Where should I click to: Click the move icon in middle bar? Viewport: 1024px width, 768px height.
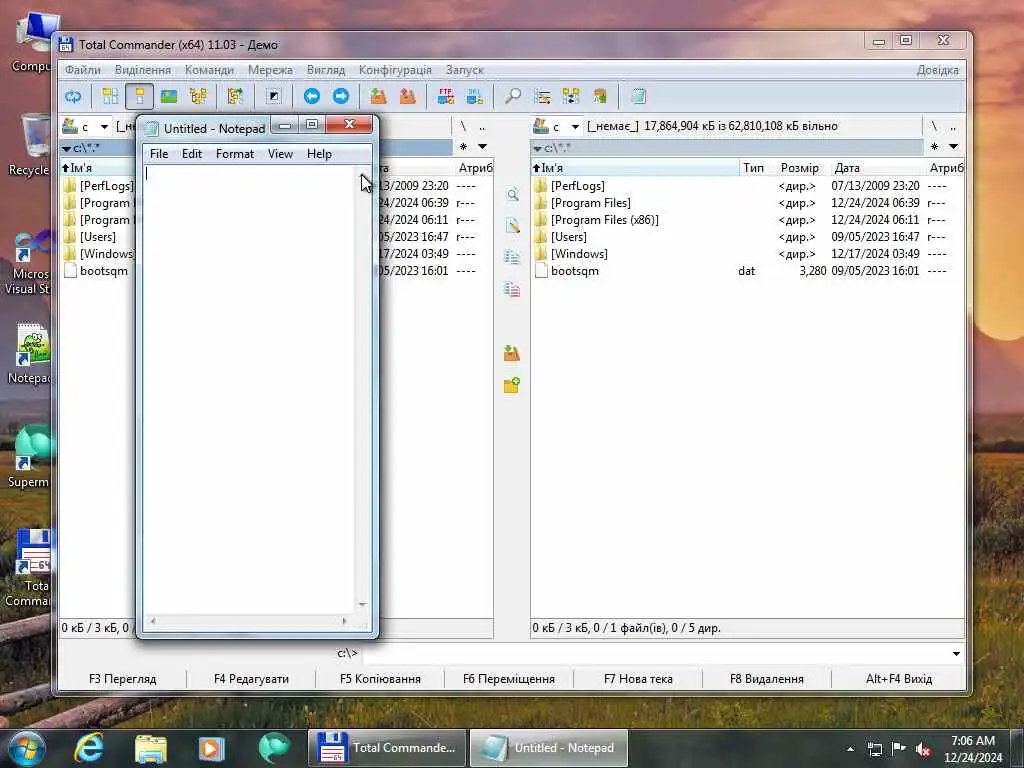(x=513, y=289)
